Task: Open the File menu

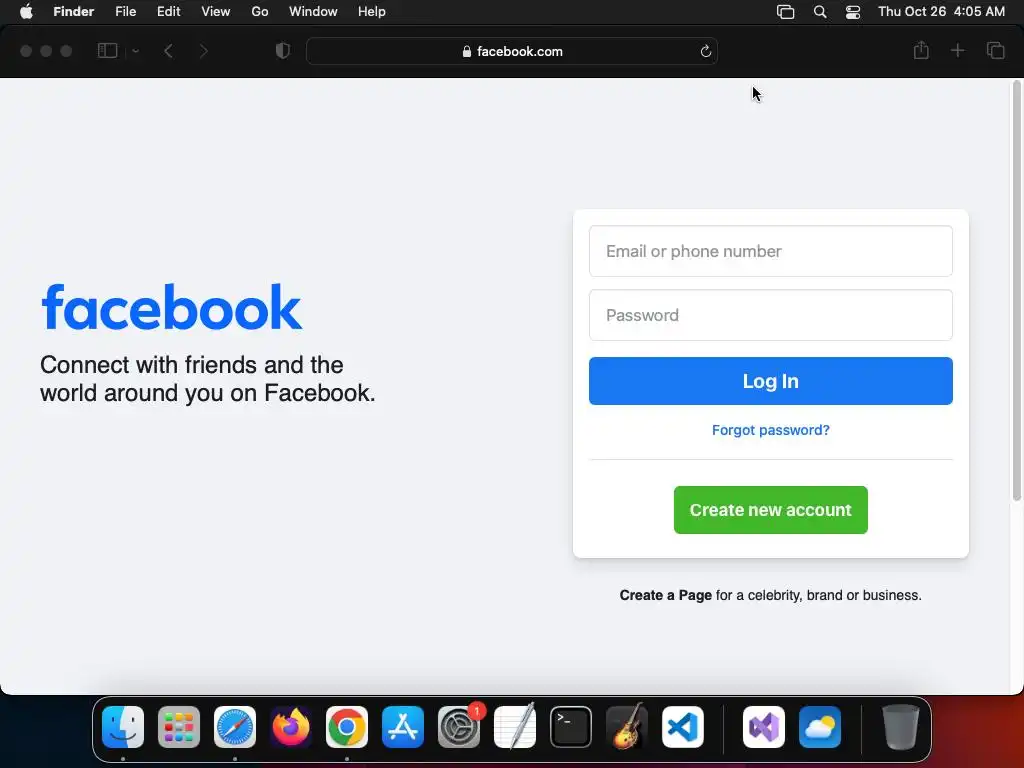Action: [125, 12]
